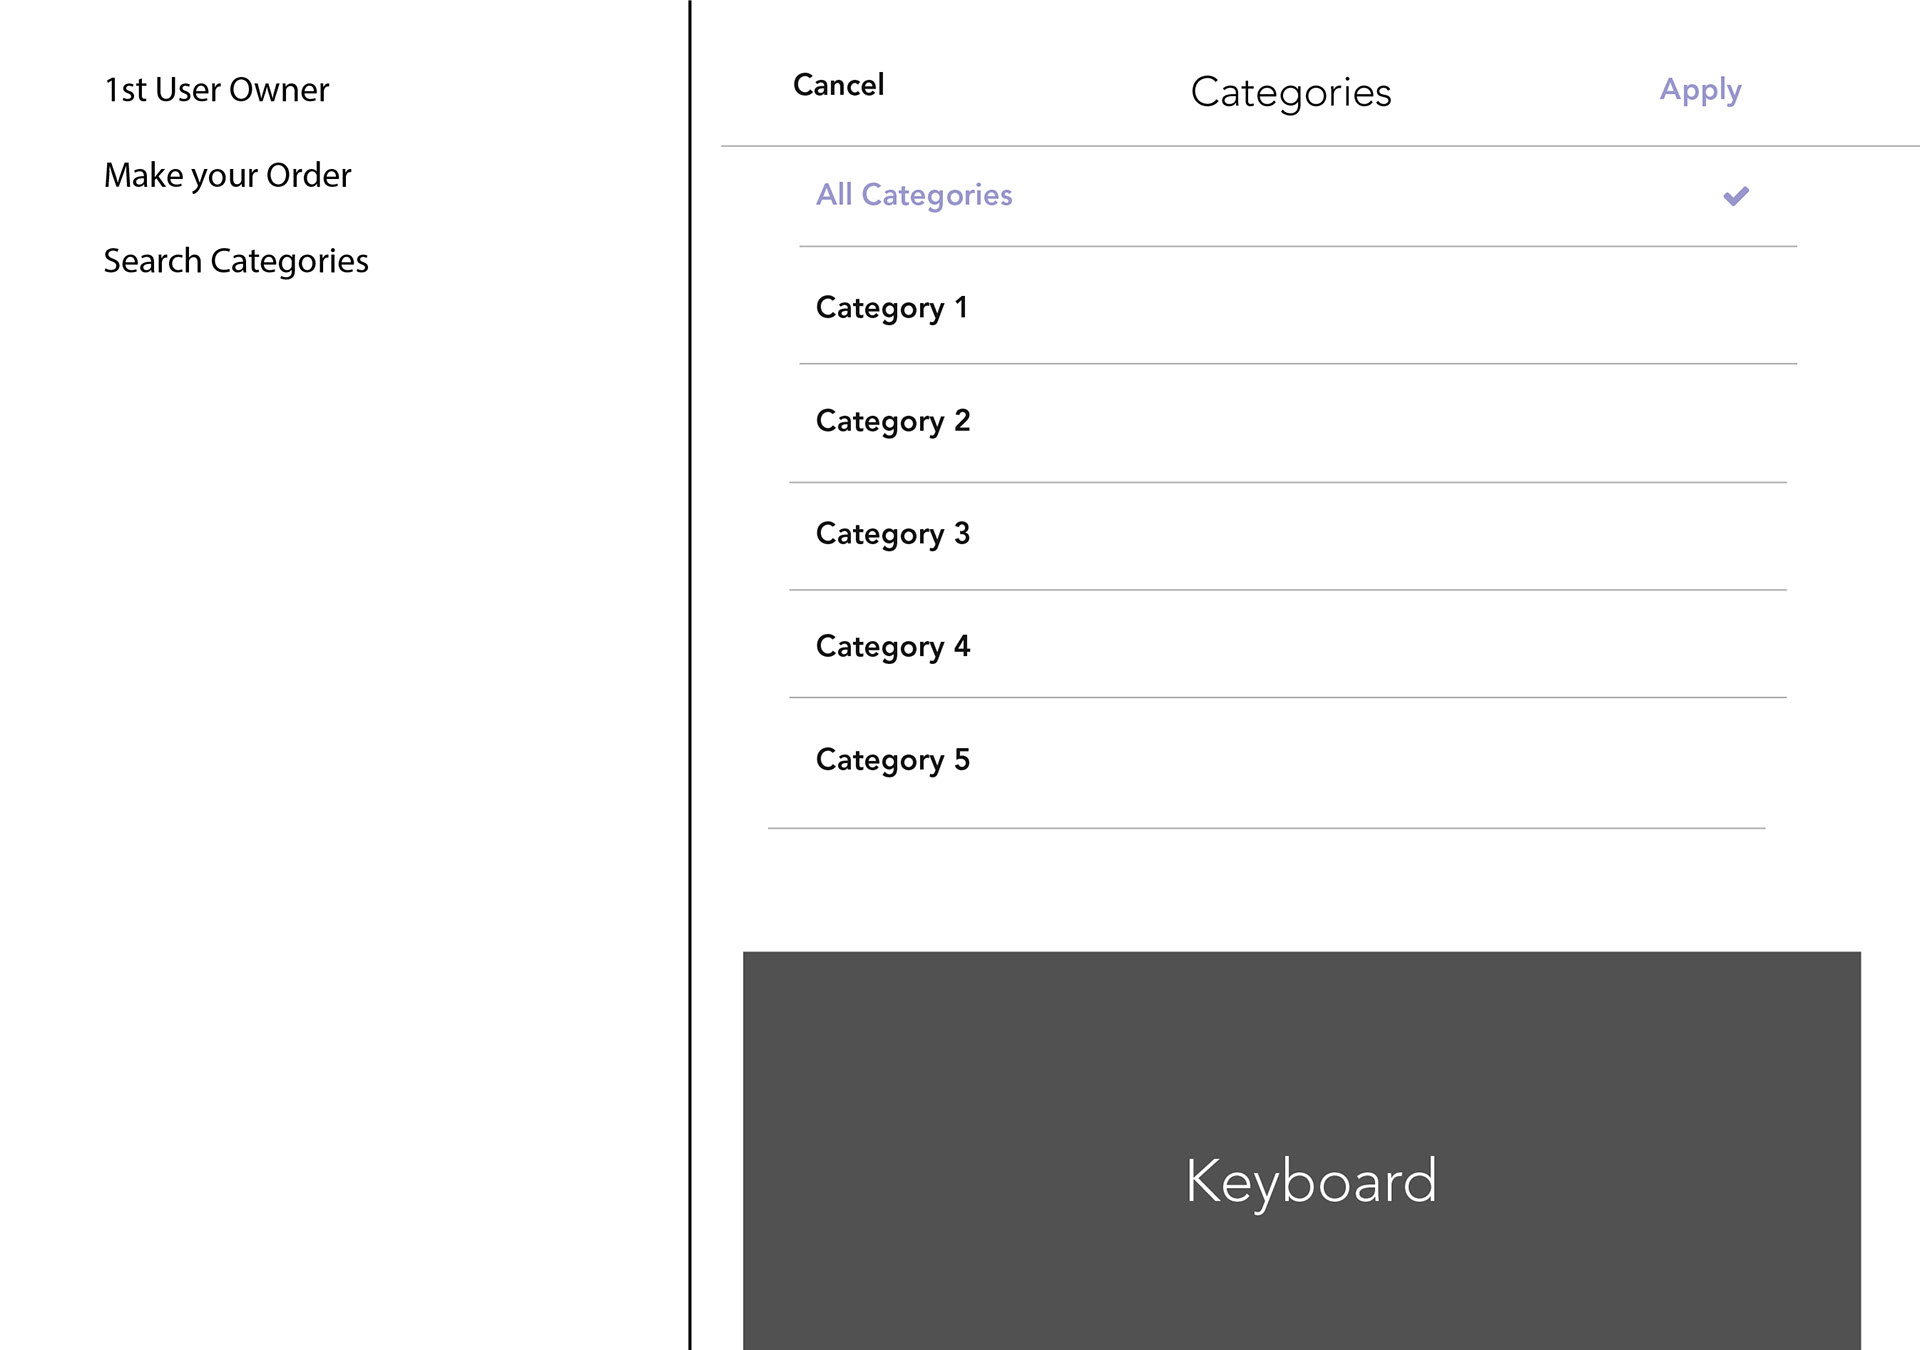Tap the Keyboard area
The image size is (1920, 1350).
[x=1302, y=1150]
